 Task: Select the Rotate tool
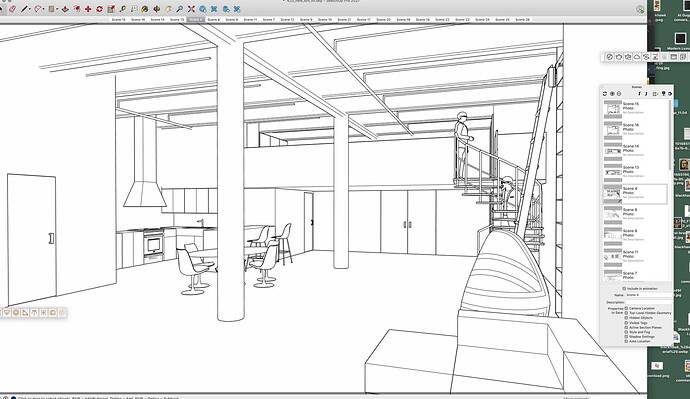[x=99, y=9]
